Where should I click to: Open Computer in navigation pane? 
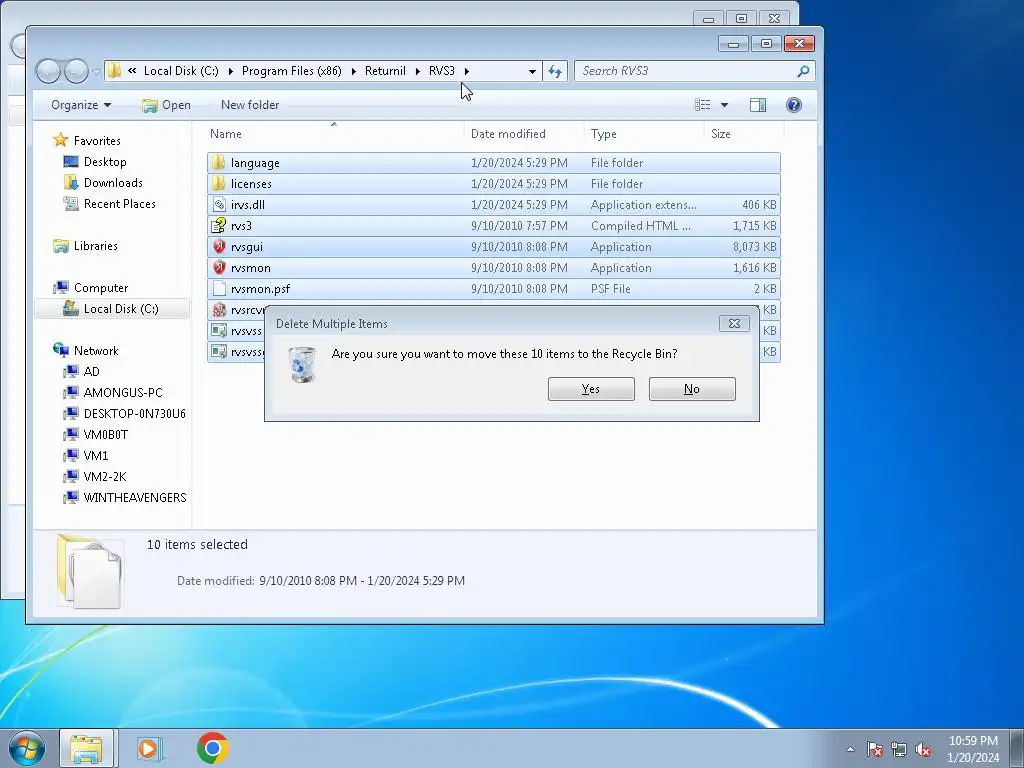101,287
